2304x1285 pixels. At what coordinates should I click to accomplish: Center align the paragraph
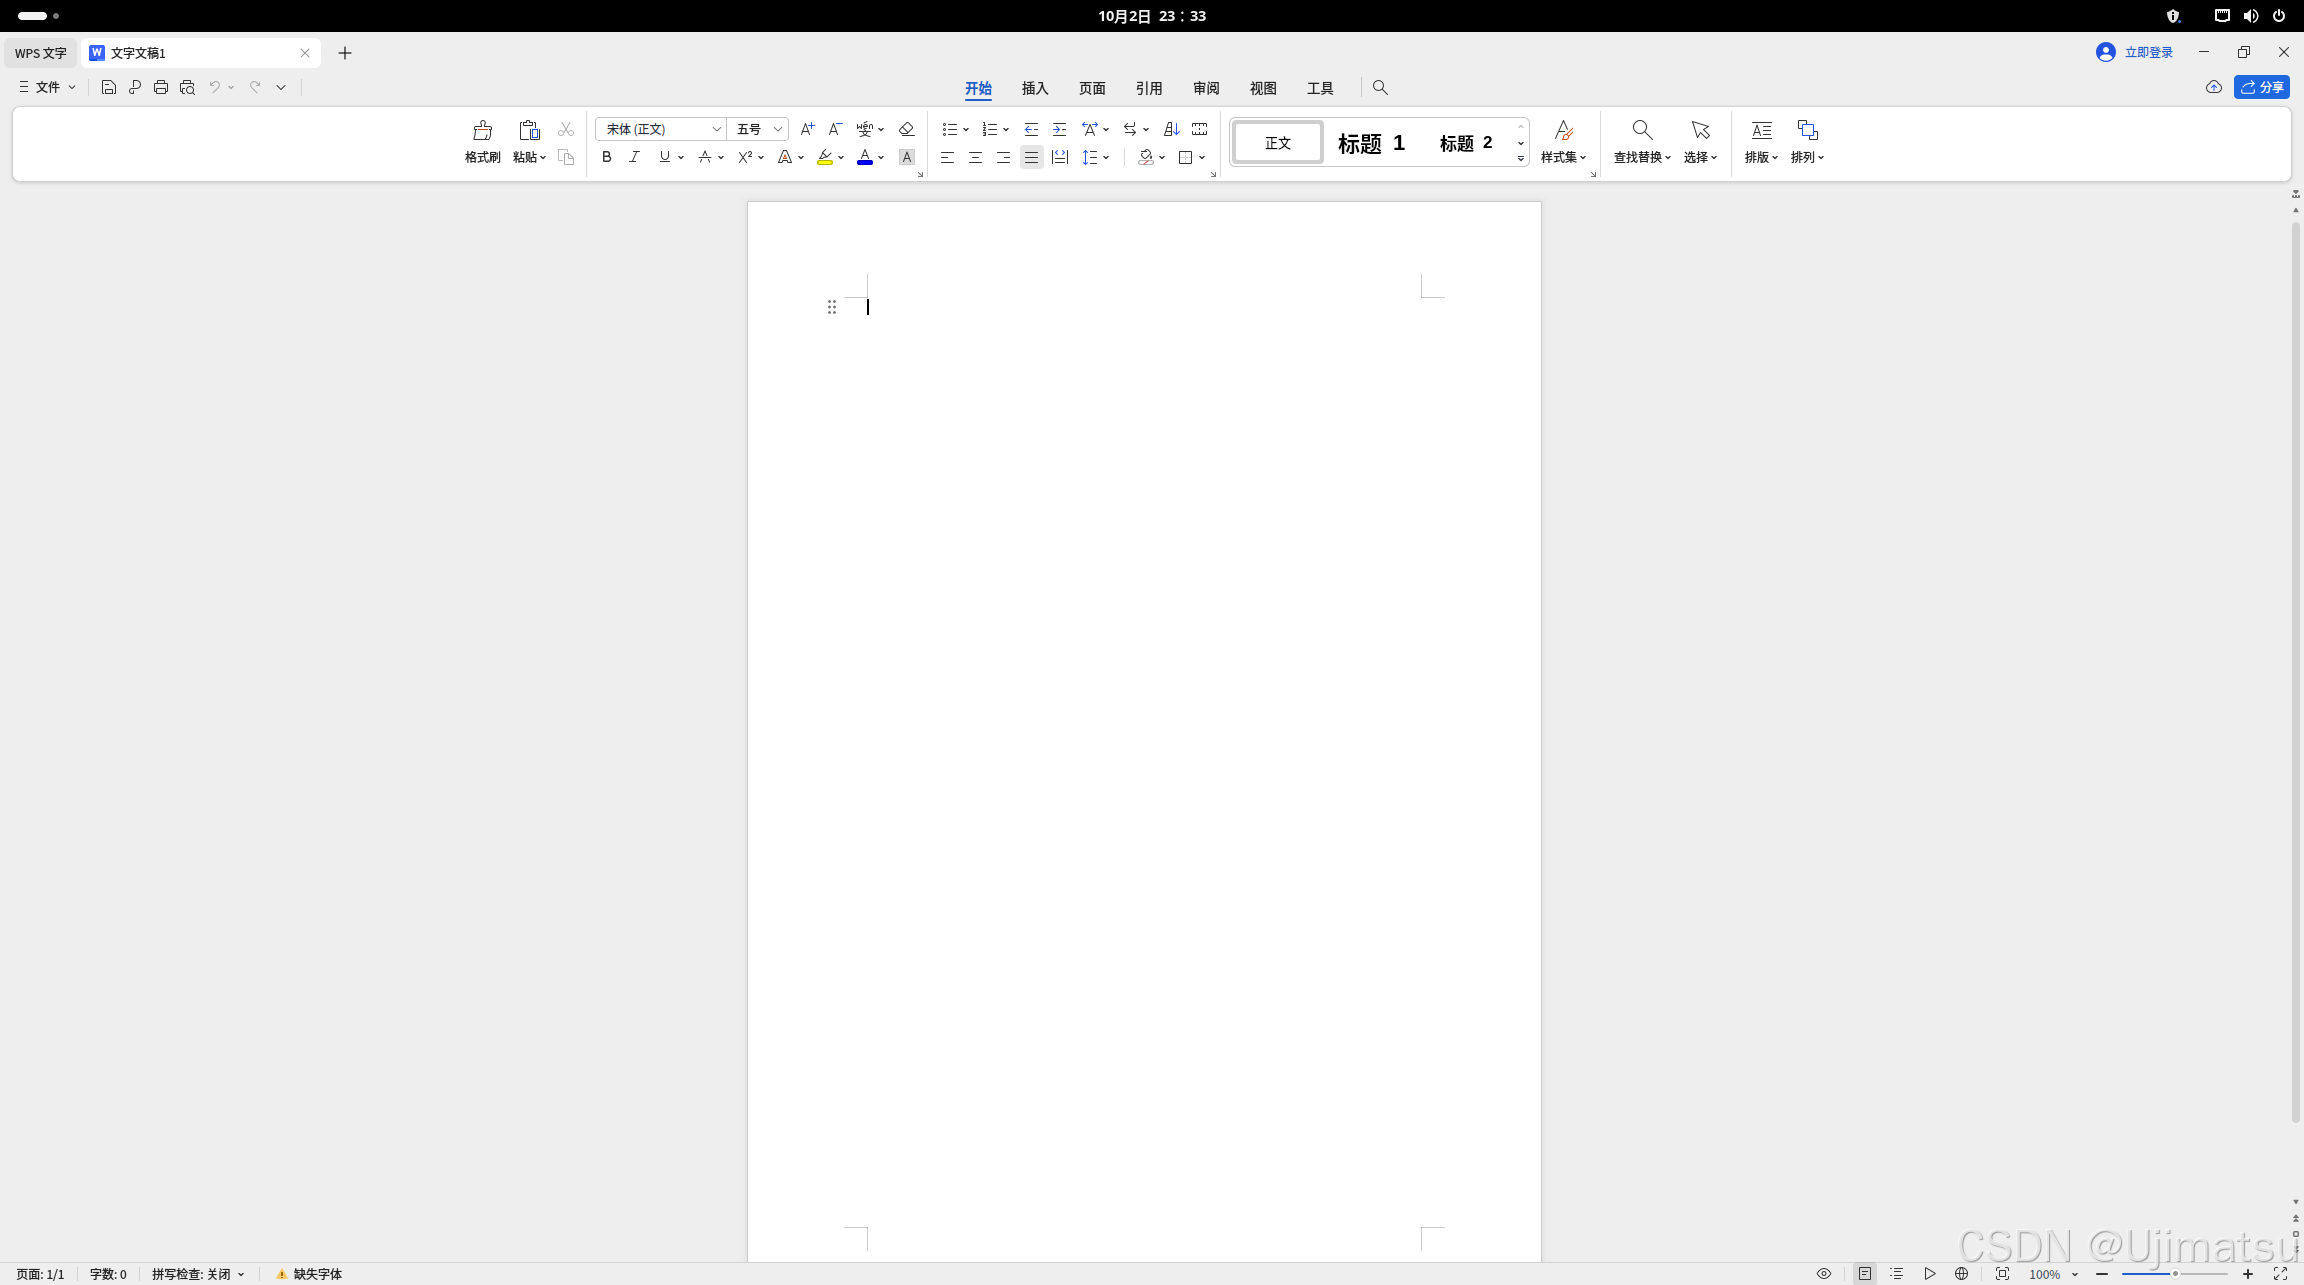point(975,157)
